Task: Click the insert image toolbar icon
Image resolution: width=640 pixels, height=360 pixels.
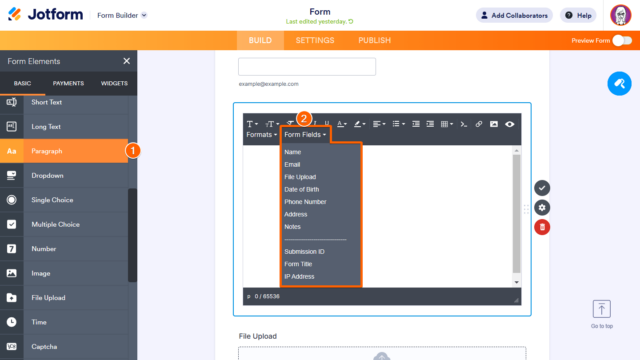Action: point(494,124)
